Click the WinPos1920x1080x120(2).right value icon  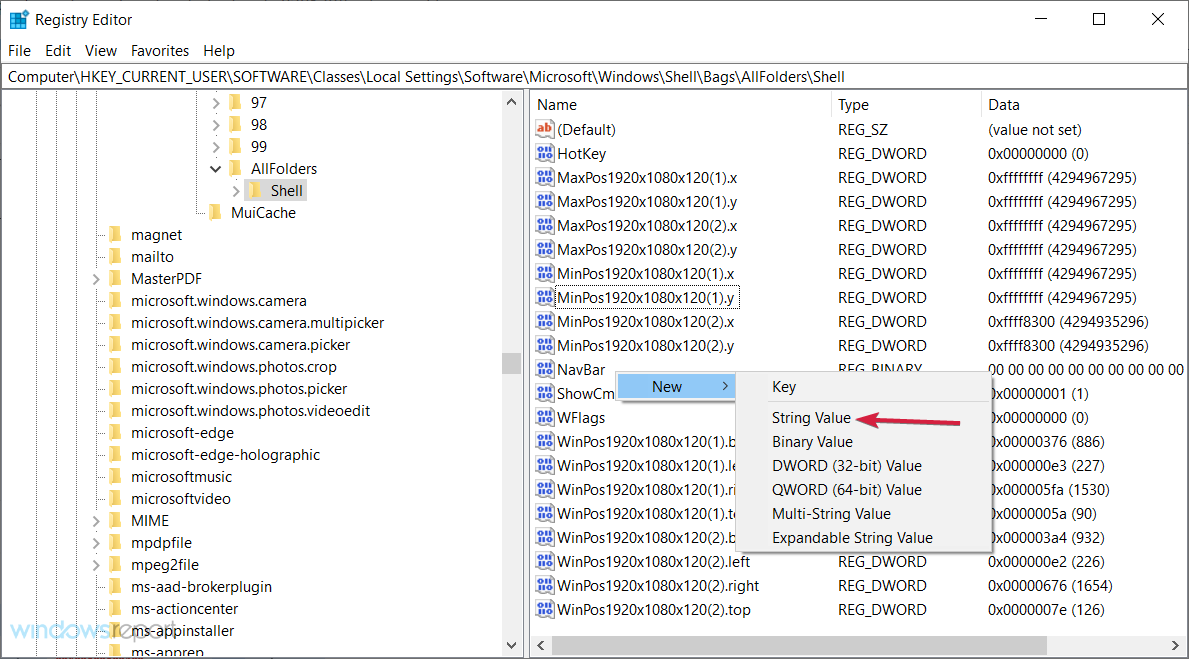pos(544,585)
